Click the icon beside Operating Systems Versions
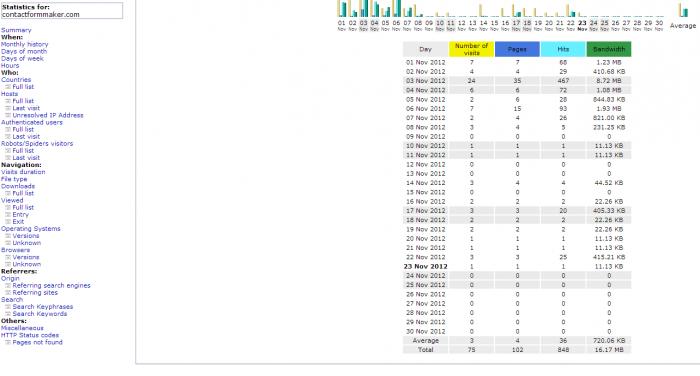Image resolution: width=700 pixels, height=376 pixels. (x=8, y=236)
